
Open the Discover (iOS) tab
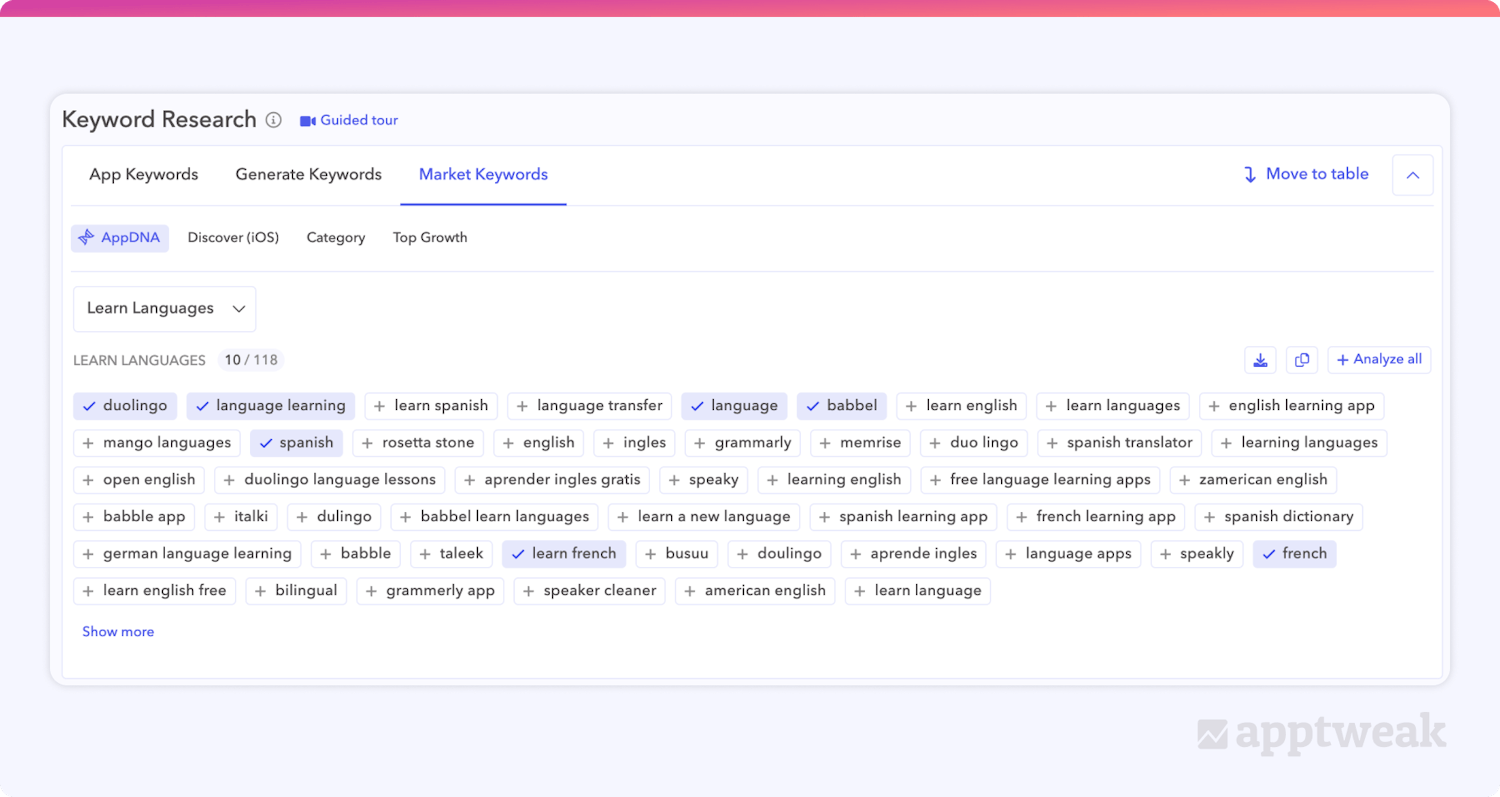(233, 237)
